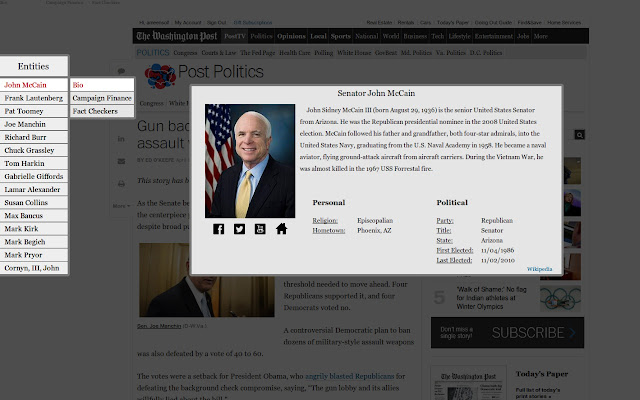
Task: Select Pat Toomey in Entities list
Action: (34, 111)
